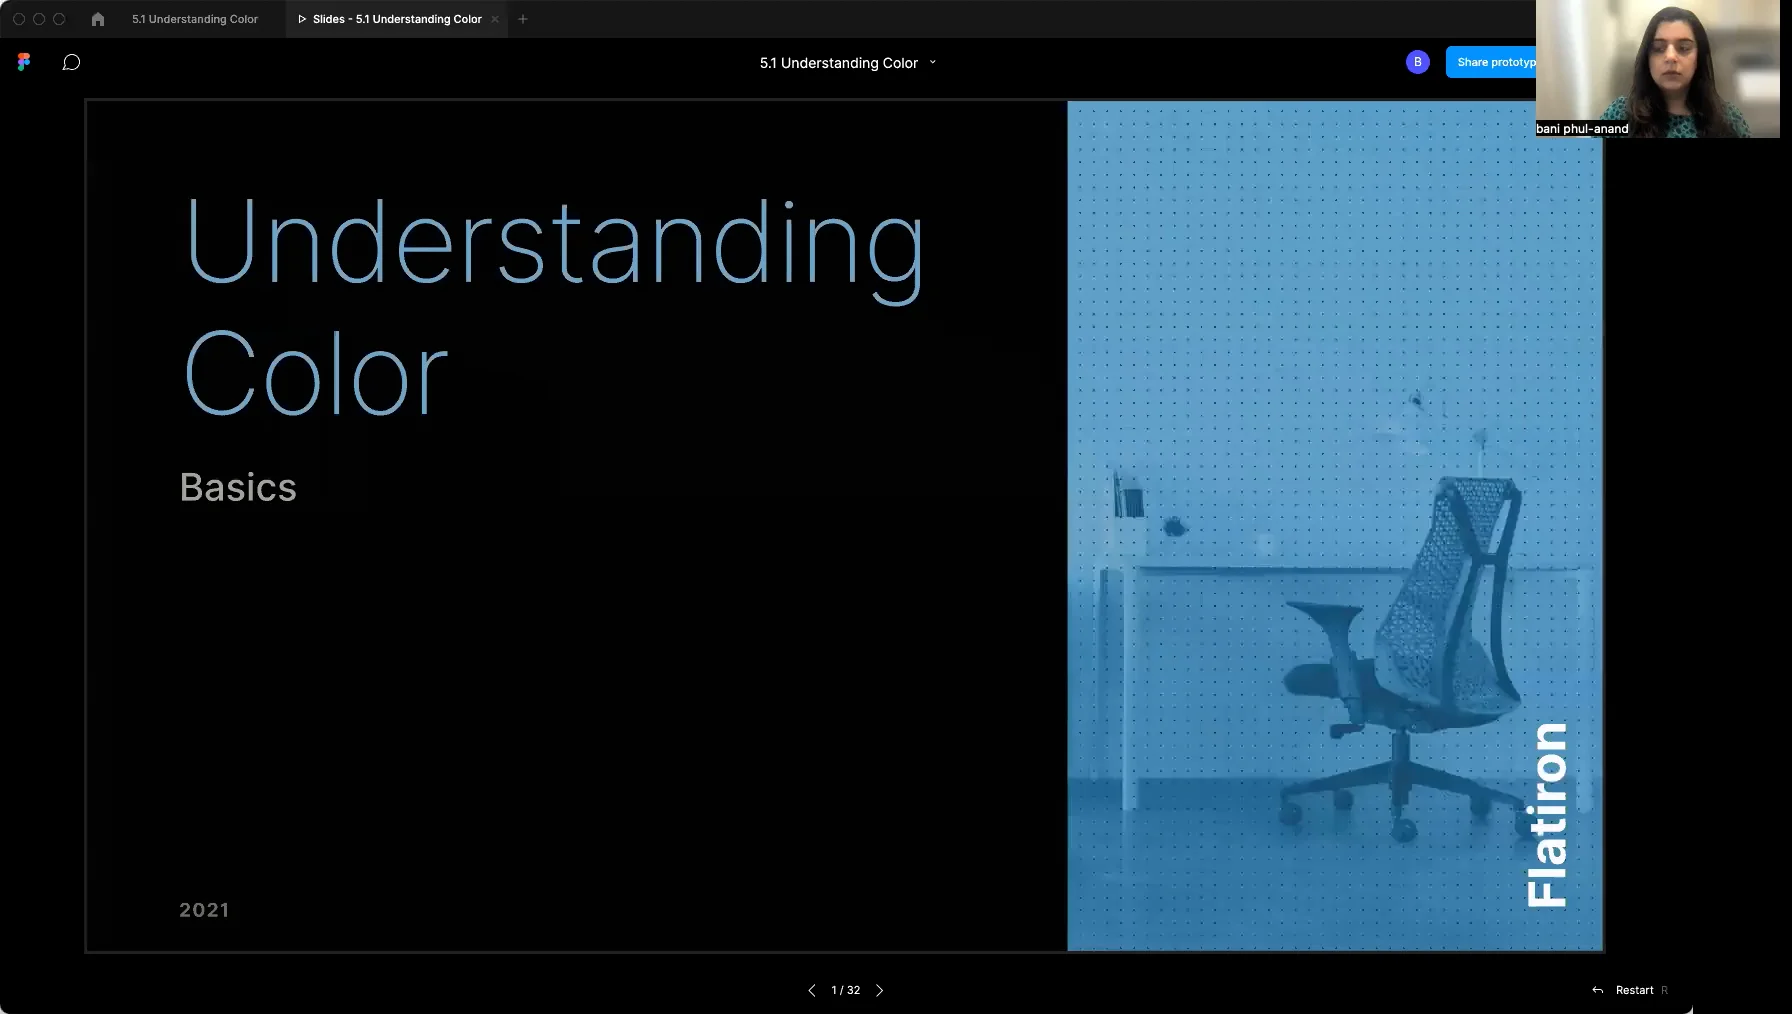
Task: Select the 'Slides - 5.1 Understanding Color' tab
Action: [x=397, y=19]
